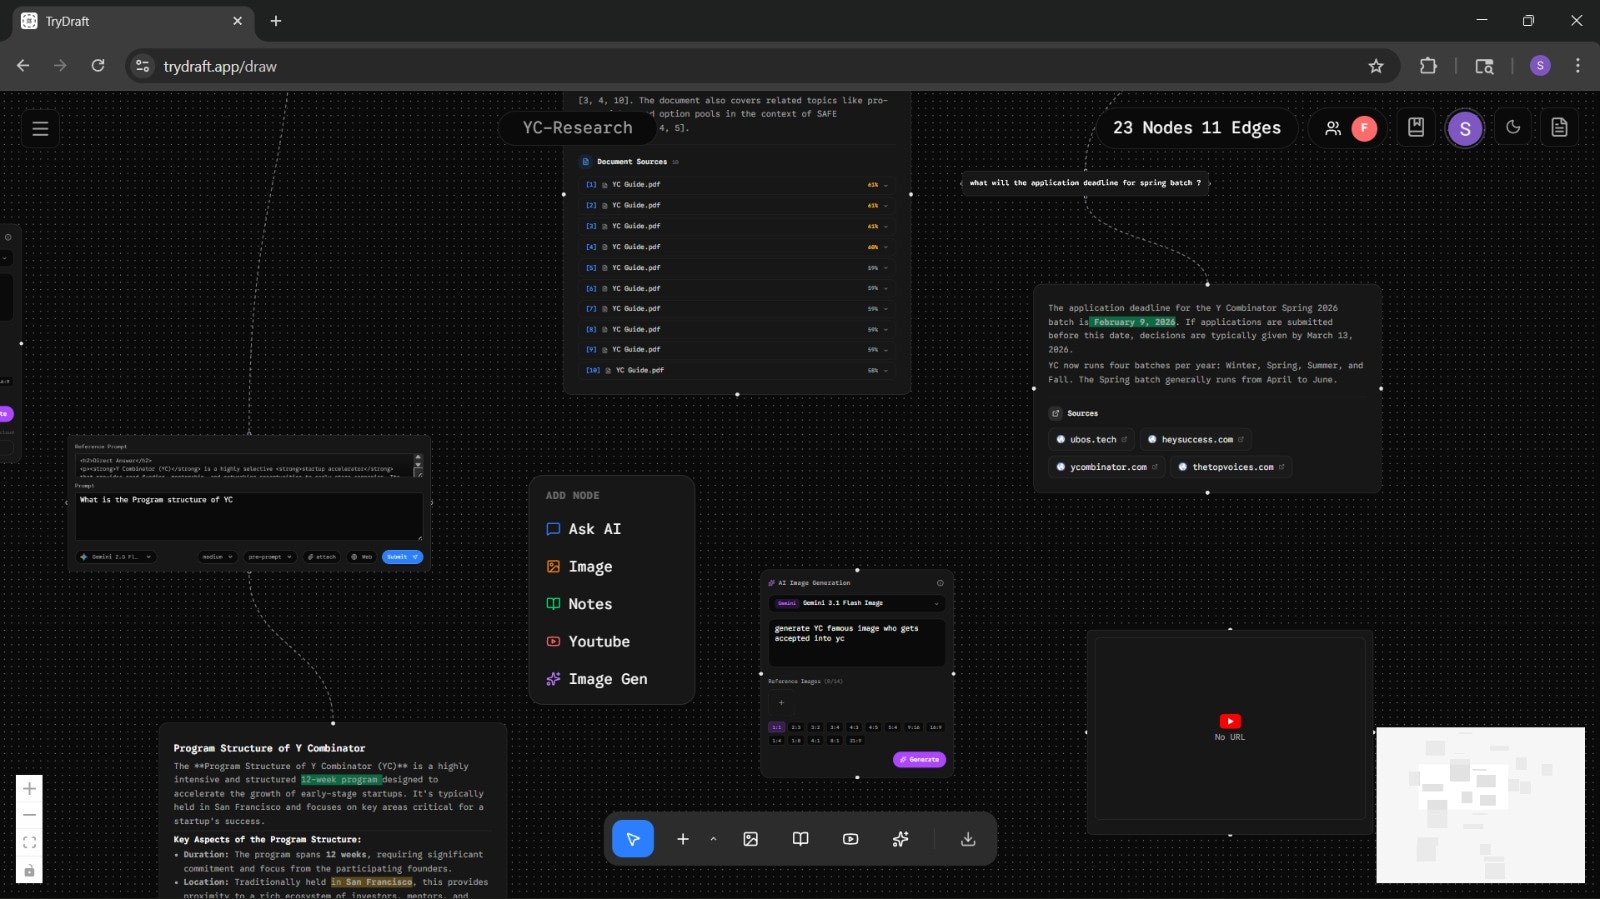Image resolution: width=1600 pixels, height=899 pixels.
Task: Add an image node from bottom toolbar
Action: 751,839
